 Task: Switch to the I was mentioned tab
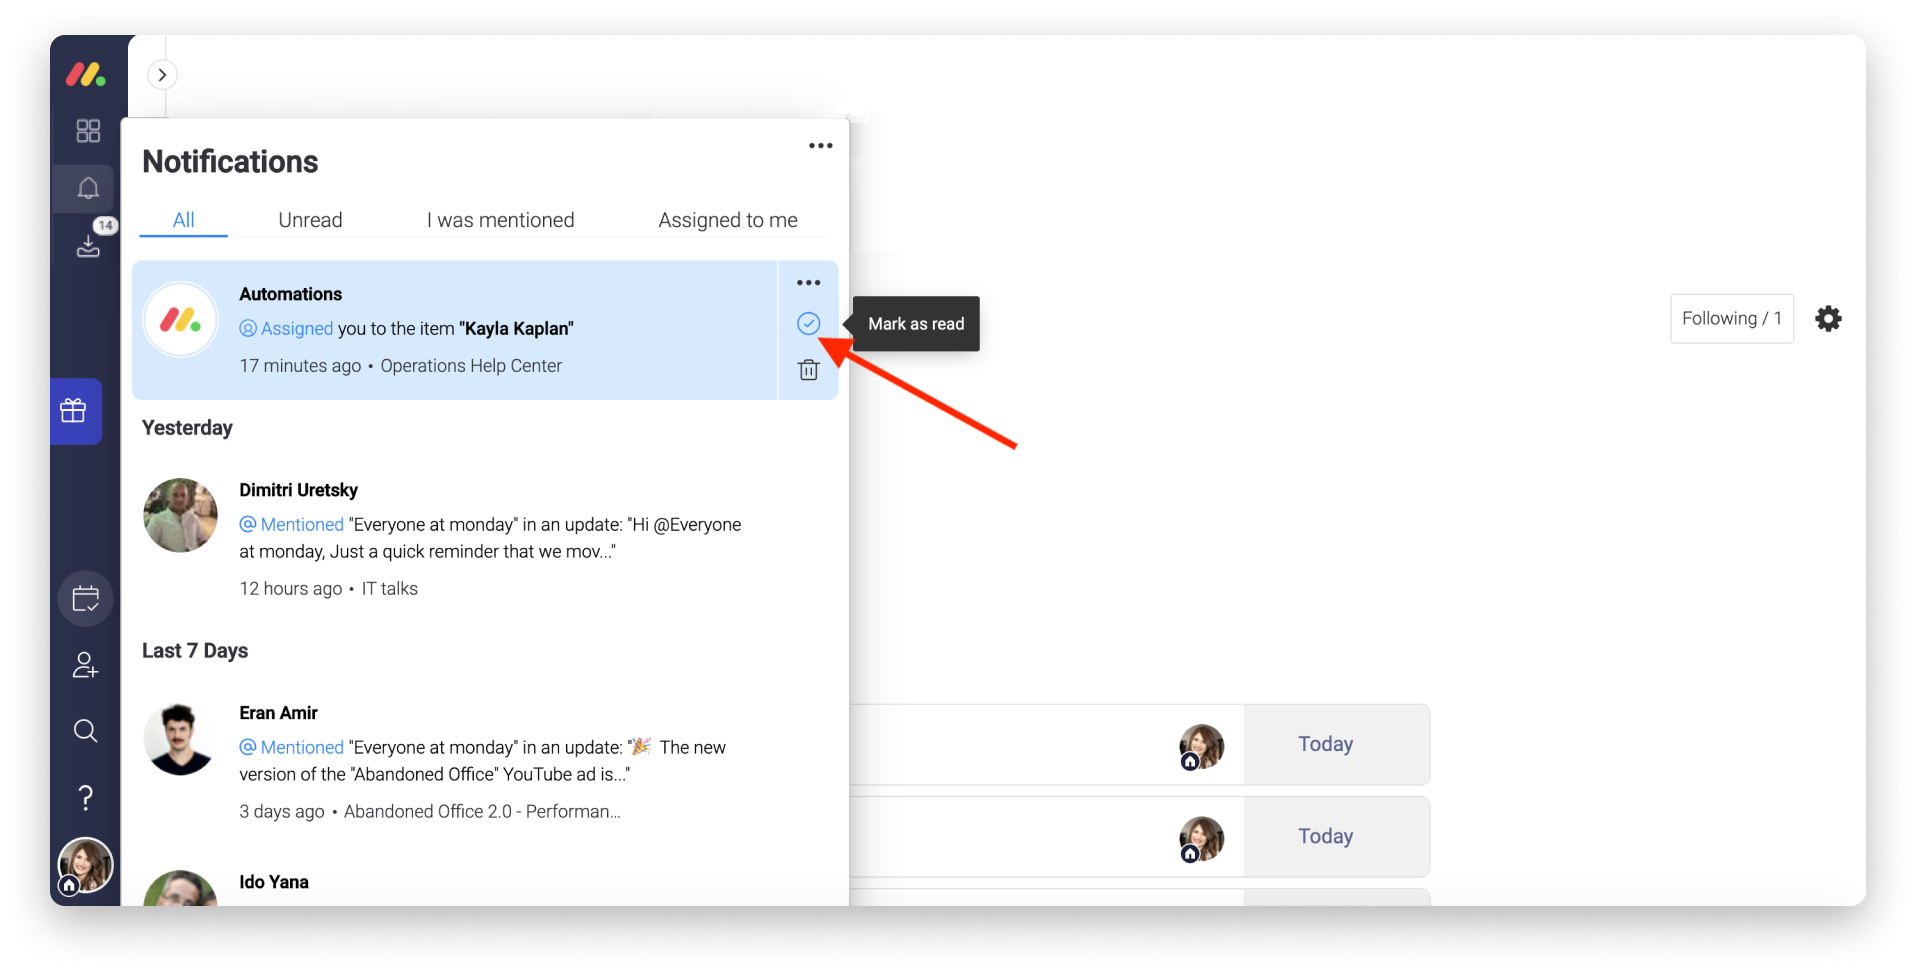[x=501, y=220]
